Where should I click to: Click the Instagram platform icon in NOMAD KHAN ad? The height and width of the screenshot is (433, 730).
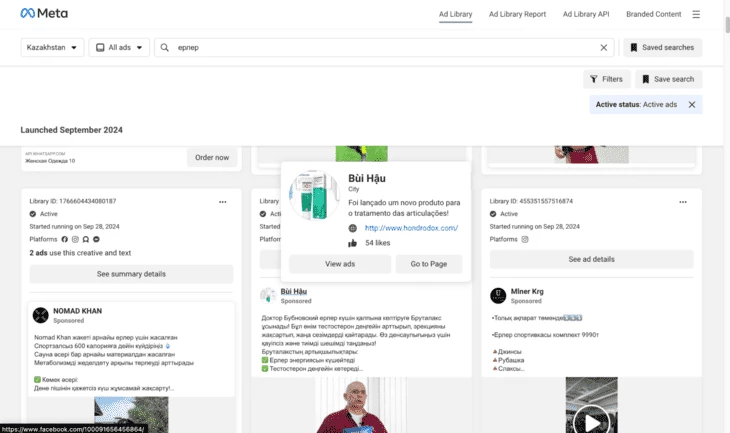point(75,239)
